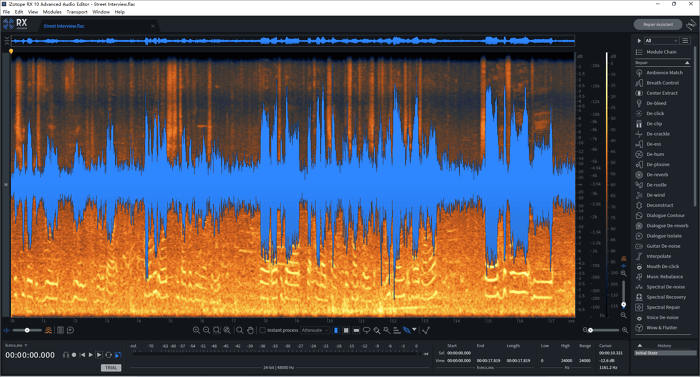This screenshot has height=377, width=700.
Task: Select the Lasso selection tool
Action: [x=367, y=330]
